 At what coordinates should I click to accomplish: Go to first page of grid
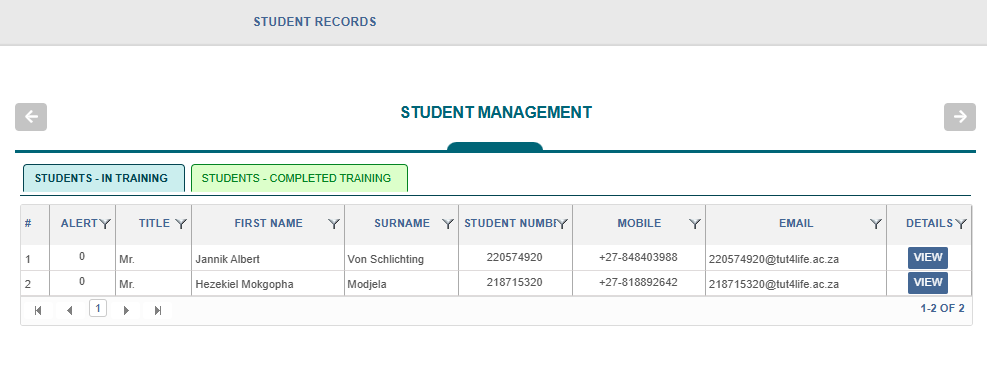point(38,310)
